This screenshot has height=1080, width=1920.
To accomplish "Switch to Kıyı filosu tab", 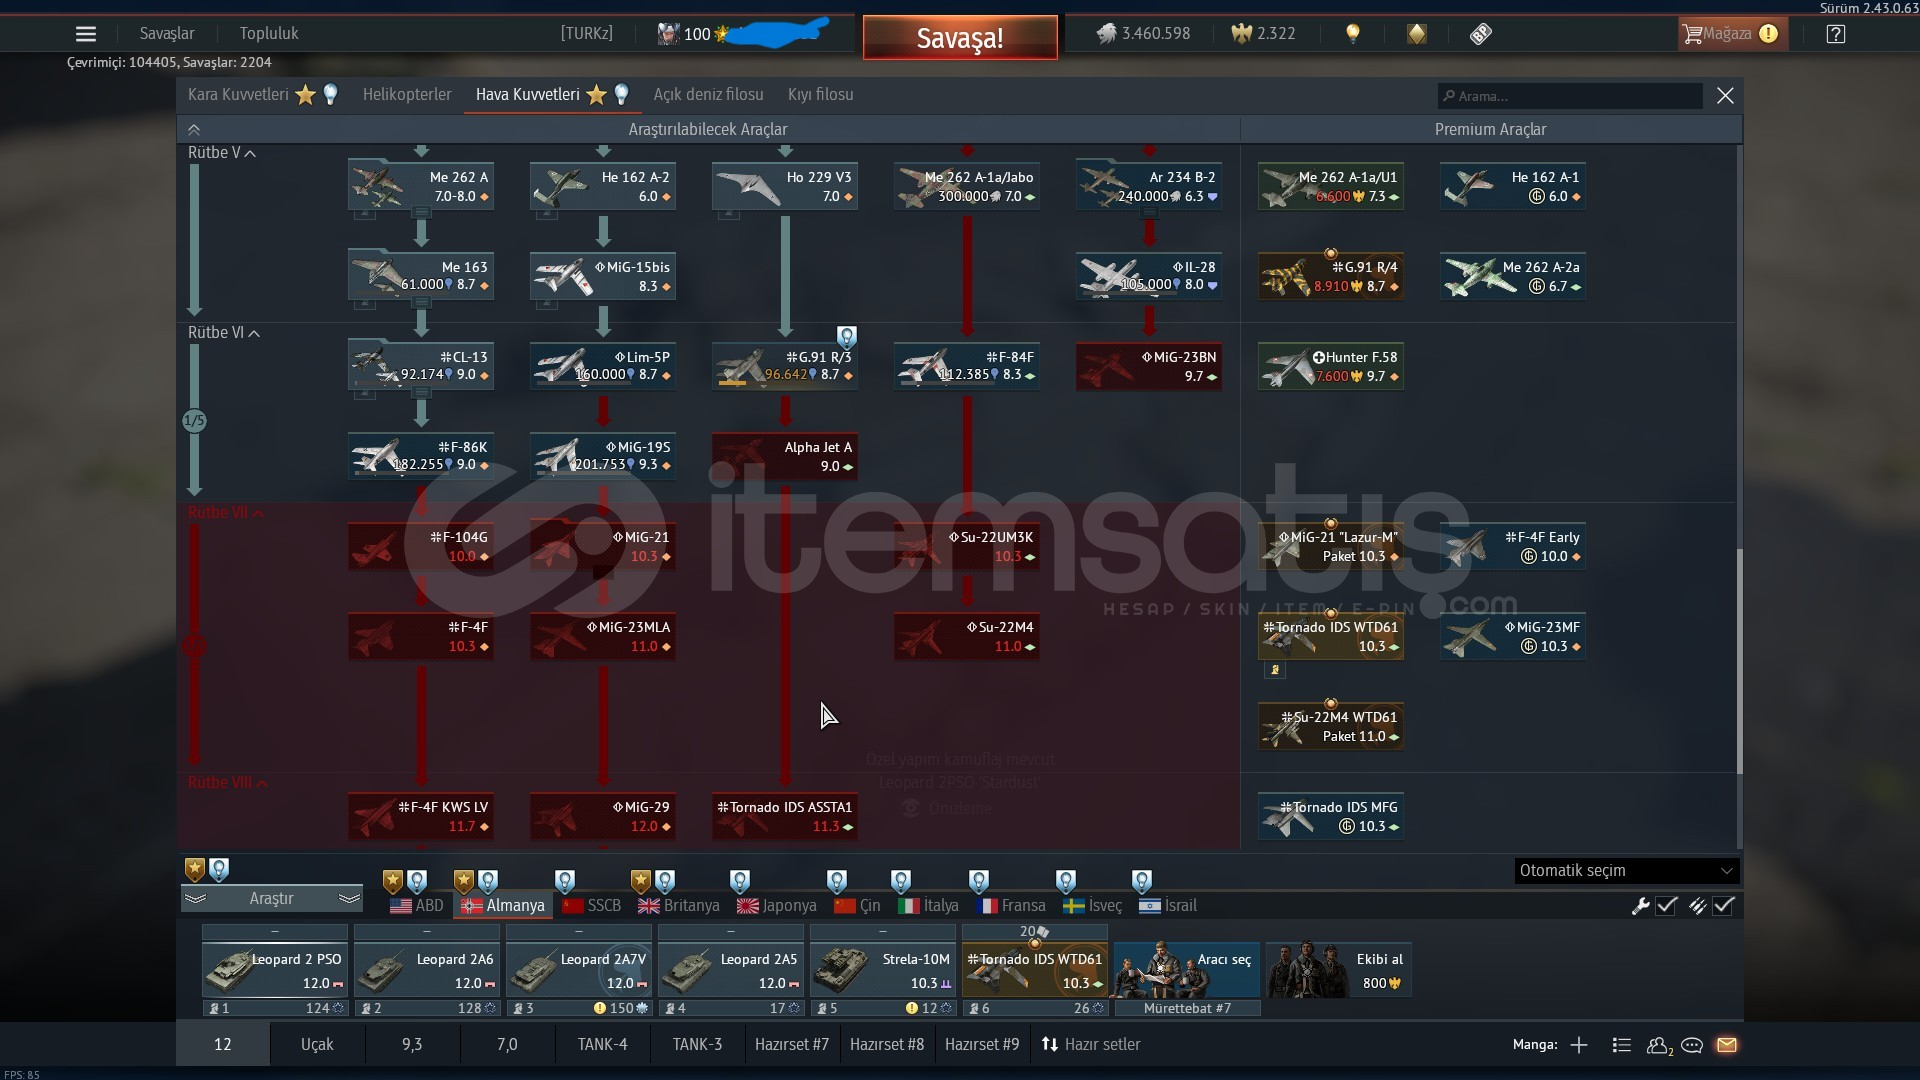I will [x=820, y=95].
